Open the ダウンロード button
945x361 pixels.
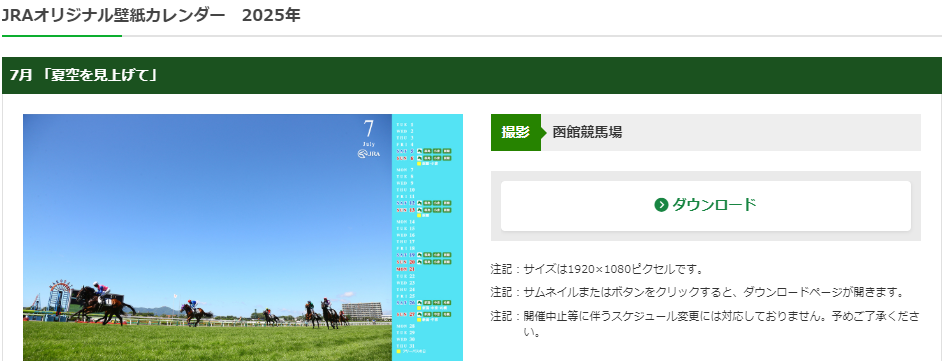tap(706, 206)
